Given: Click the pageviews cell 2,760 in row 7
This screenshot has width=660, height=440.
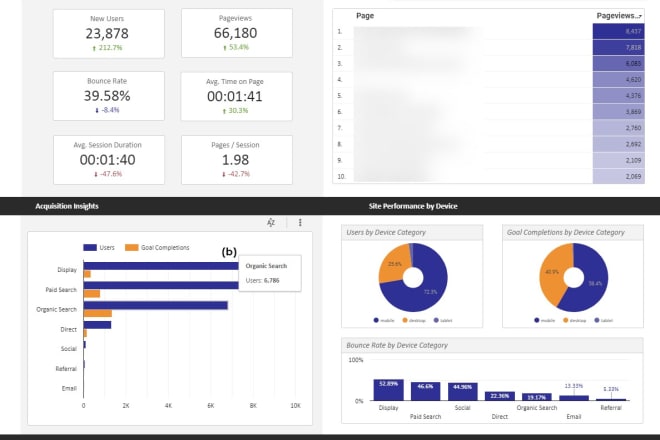Looking at the screenshot, I should [x=618, y=128].
